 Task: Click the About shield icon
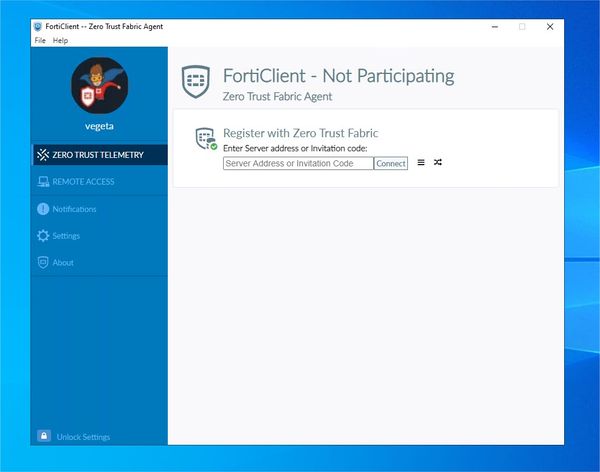click(x=43, y=263)
